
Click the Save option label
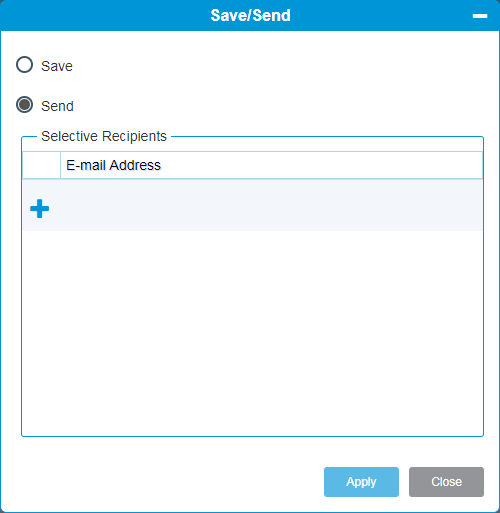[x=57, y=66]
